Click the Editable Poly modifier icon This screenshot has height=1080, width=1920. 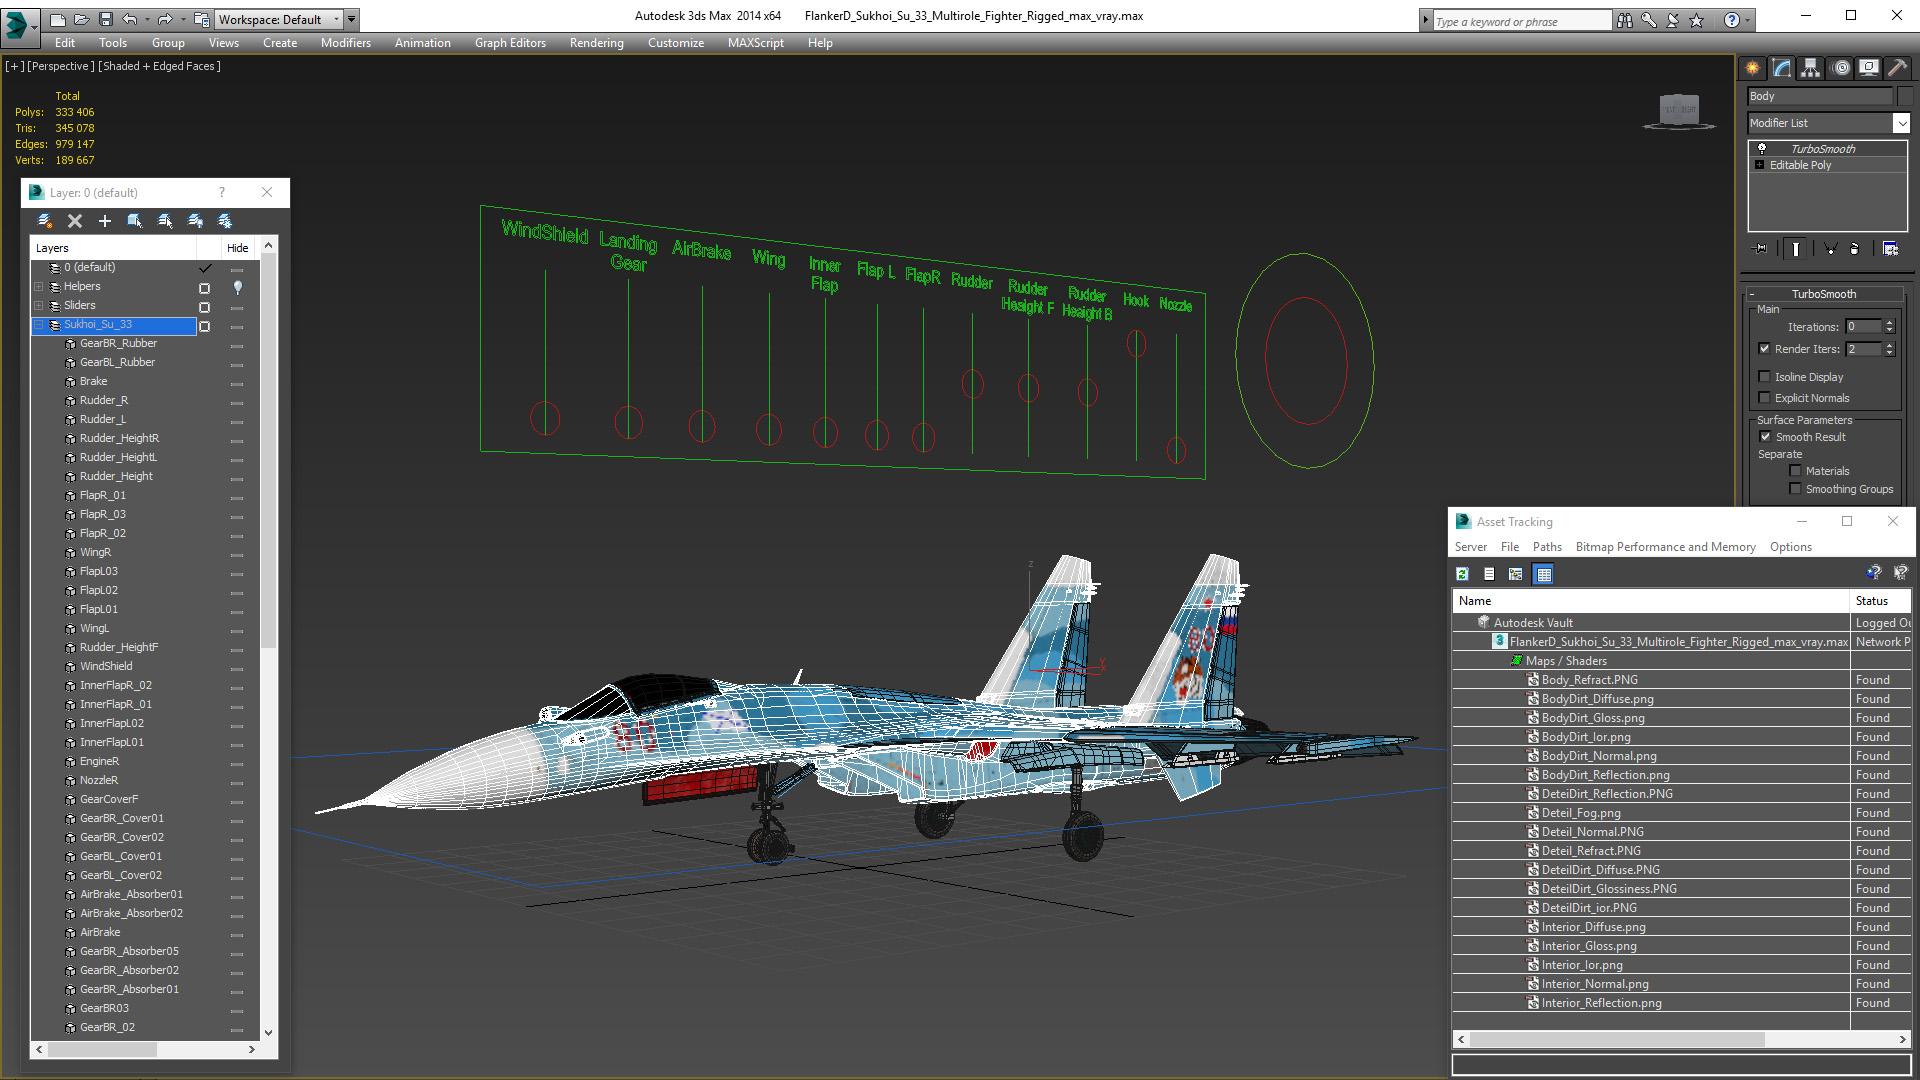point(1759,165)
